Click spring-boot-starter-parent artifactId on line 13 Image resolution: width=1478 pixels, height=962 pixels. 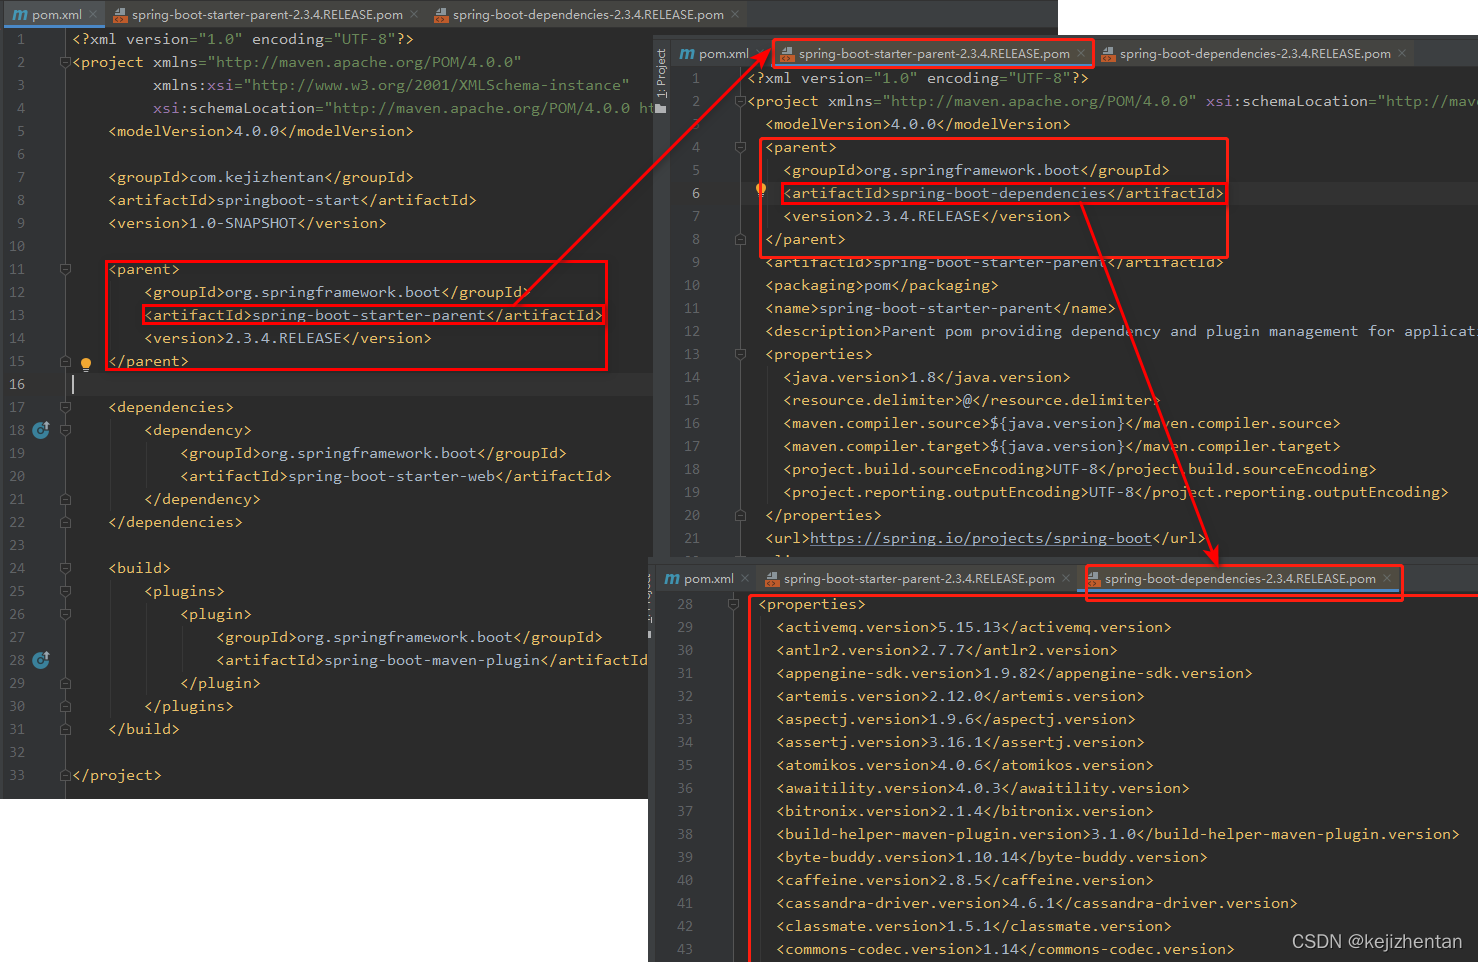click(x=373, y=315)
